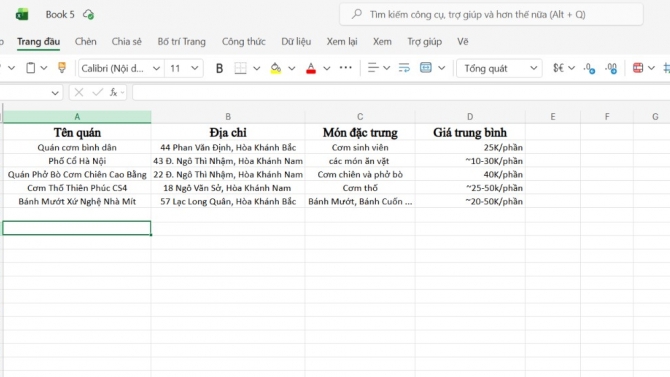Click the search magnifier icon
Image resolution: width=670 pixels, height=377 pixels.
356,15
